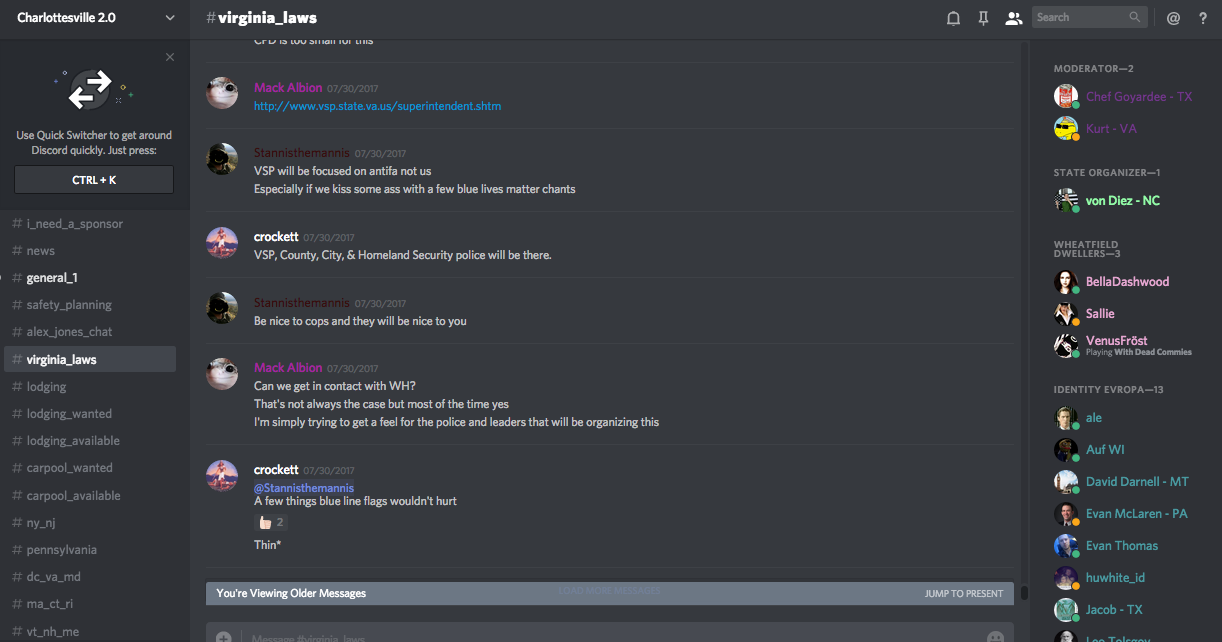
Task: Expand Charlottesville 2.0 server dropdown
Action: pos(169,18)
